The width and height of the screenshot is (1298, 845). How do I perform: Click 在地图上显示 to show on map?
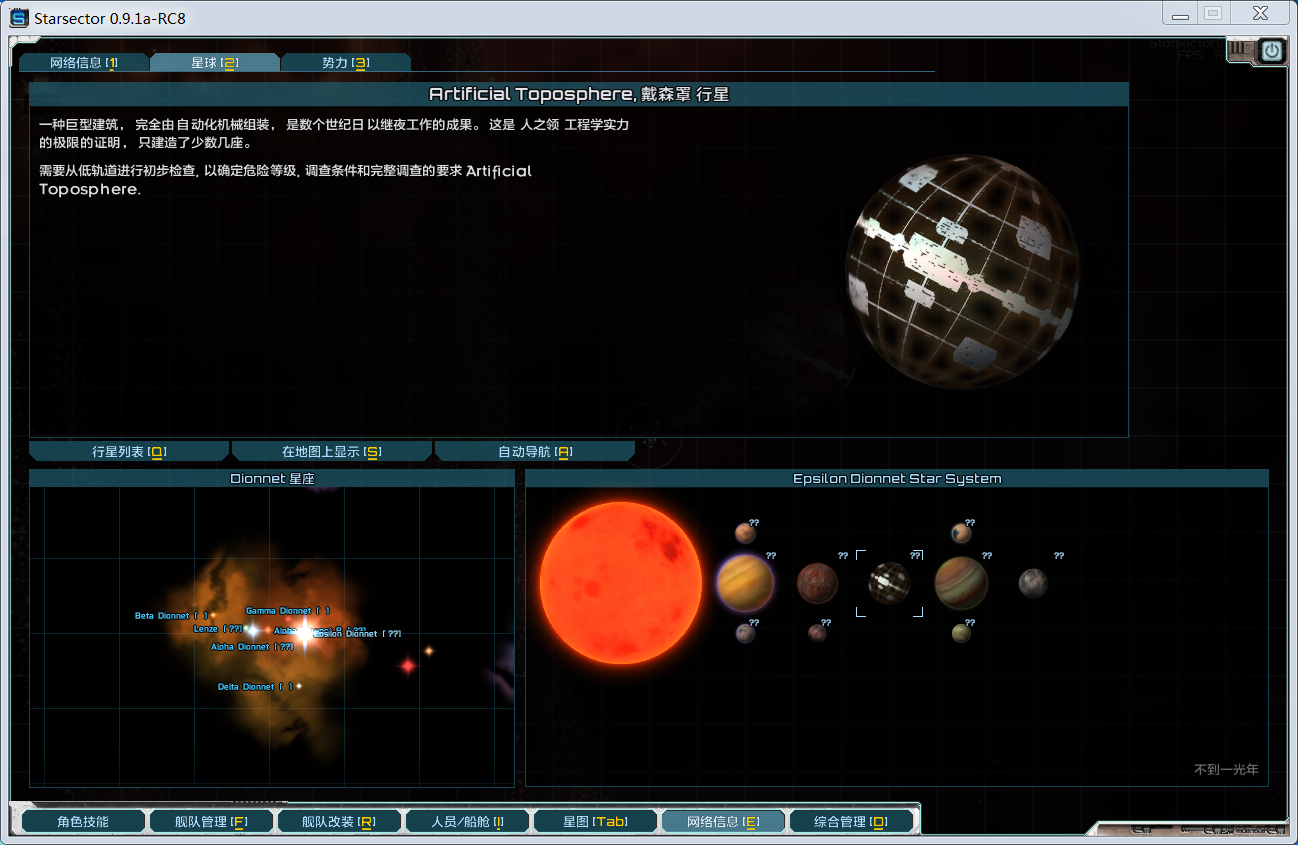click(x=331, y=452)
